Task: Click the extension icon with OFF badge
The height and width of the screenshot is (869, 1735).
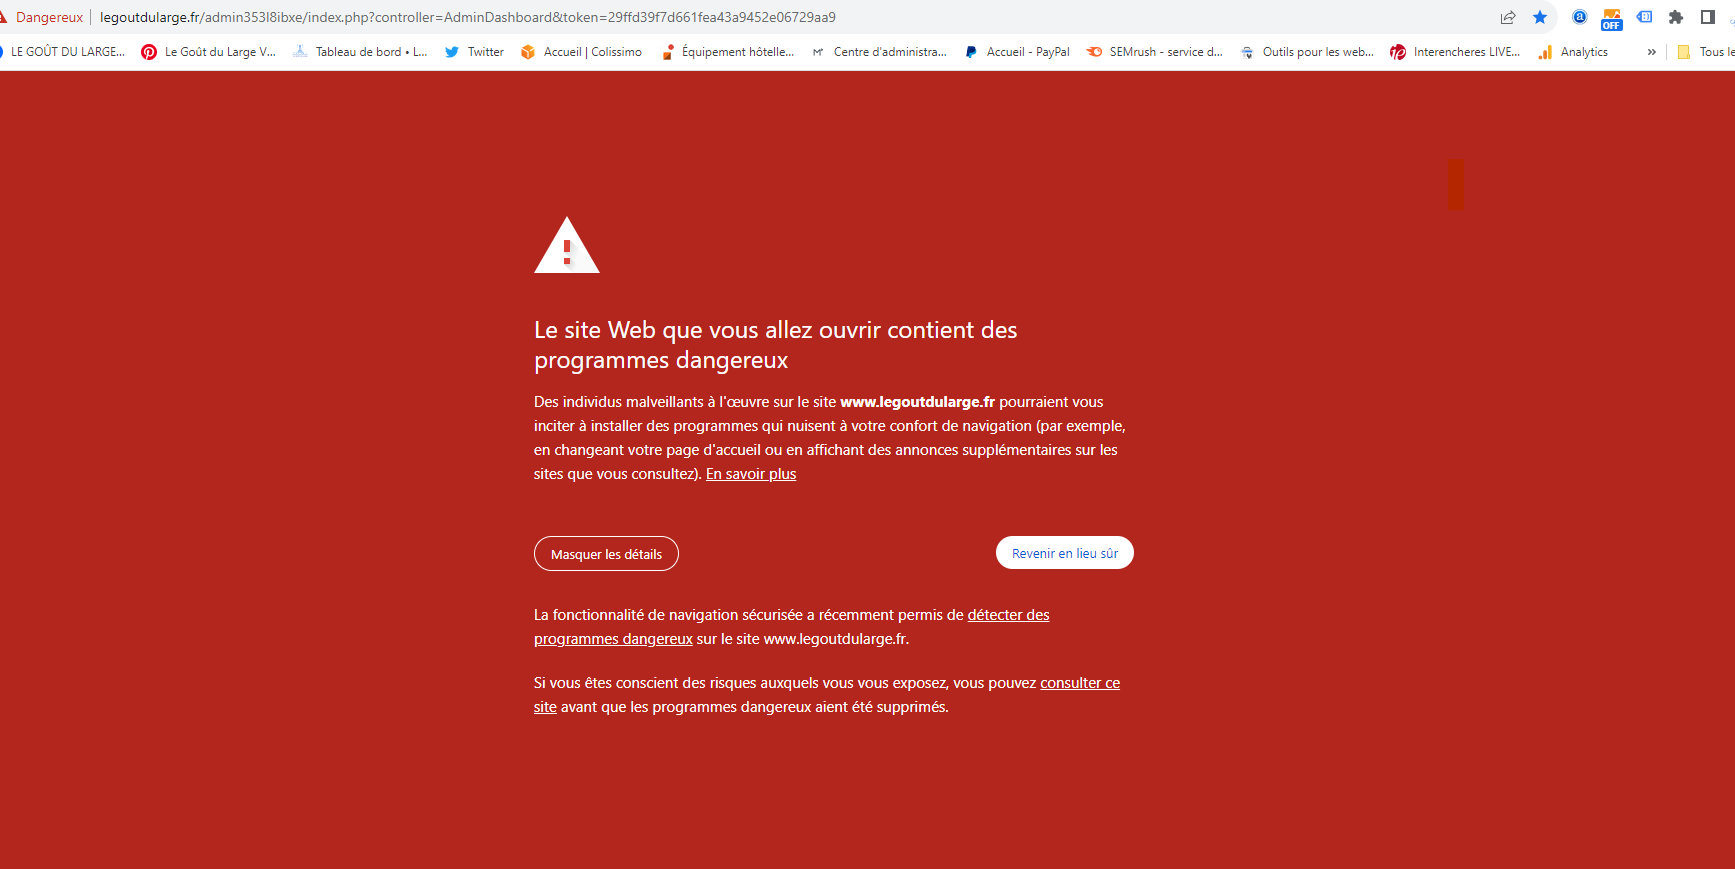Action: click(1611, 19)
